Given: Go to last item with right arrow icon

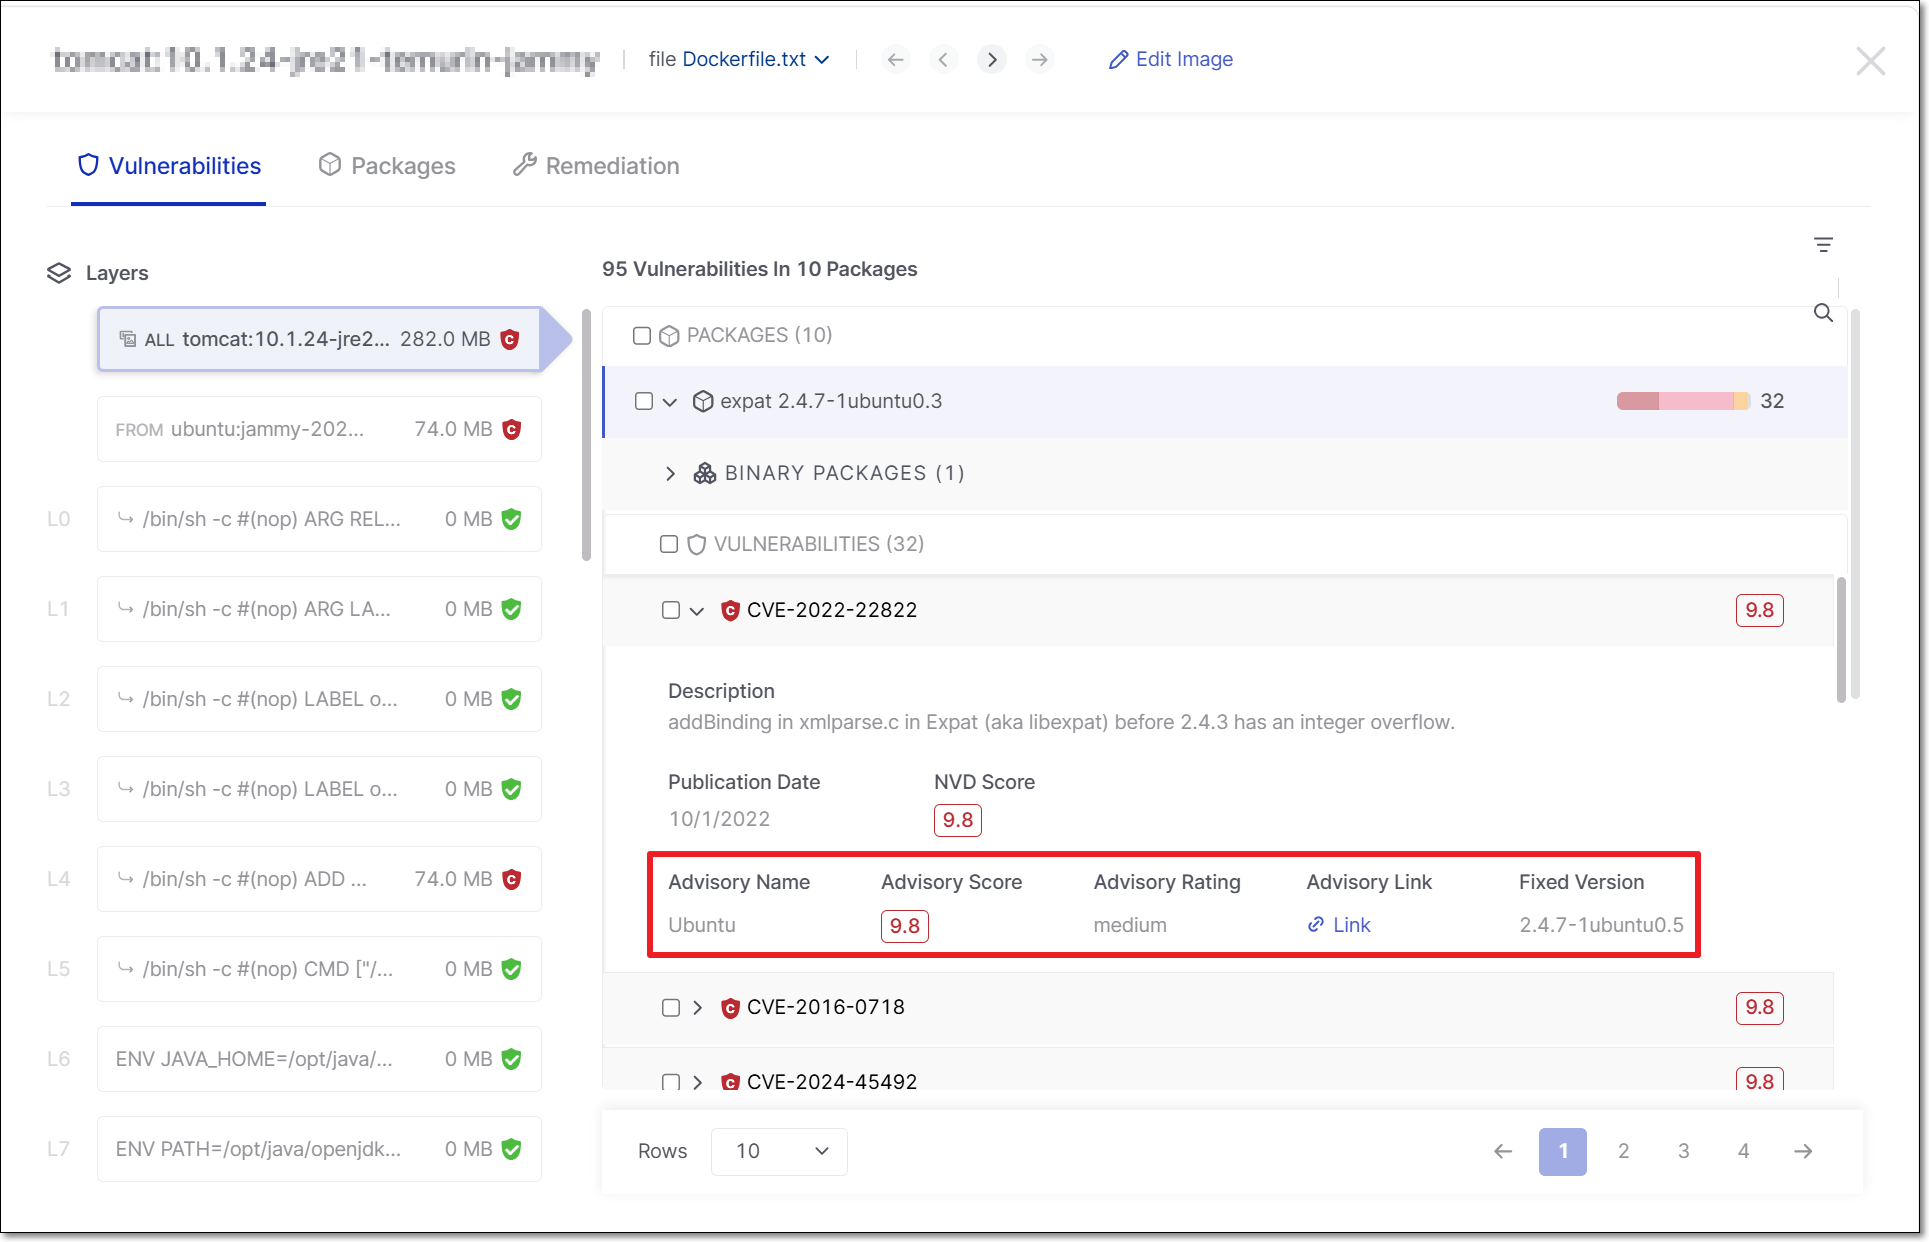Looking at the screenshot, I should pyautogui.click(x=1040, y=60).
